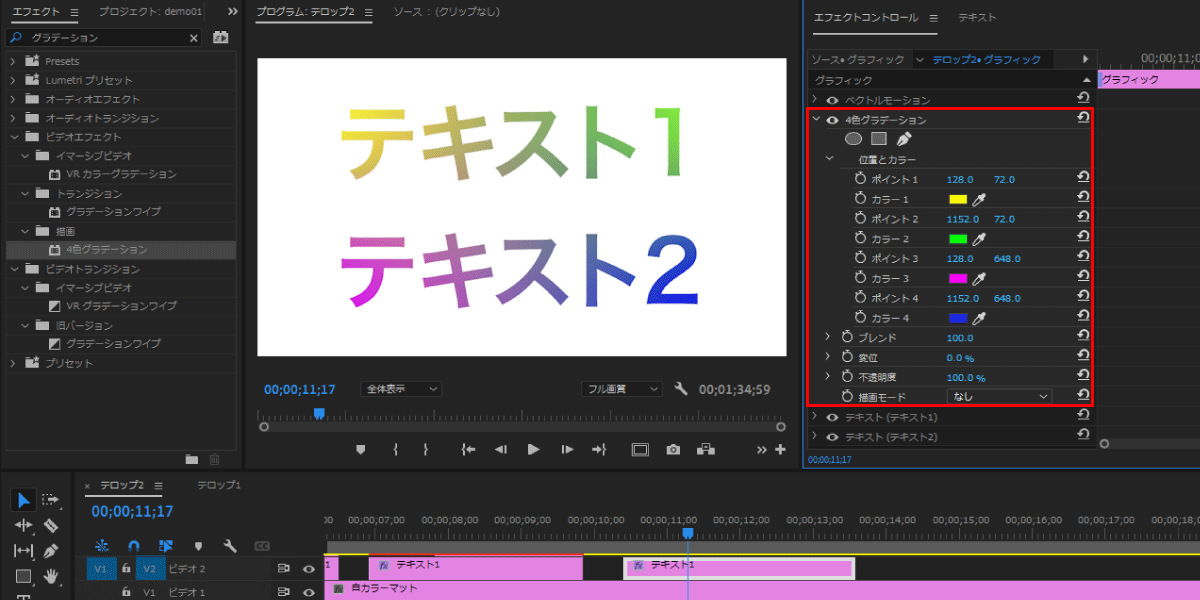This screenshot has width=1200, height=600.
Task: Expand the Presets folder
Action: [x=13, y=61]
